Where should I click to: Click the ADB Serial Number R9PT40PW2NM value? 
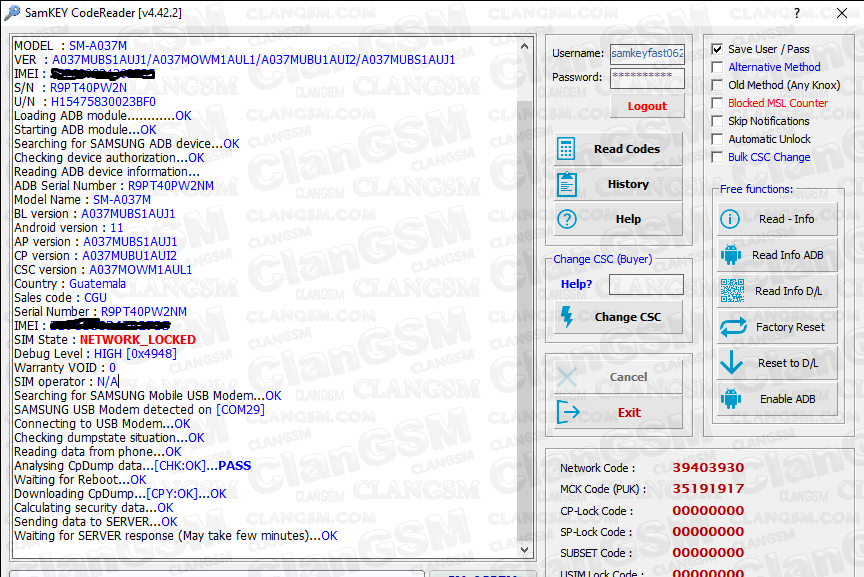(171, 186)
